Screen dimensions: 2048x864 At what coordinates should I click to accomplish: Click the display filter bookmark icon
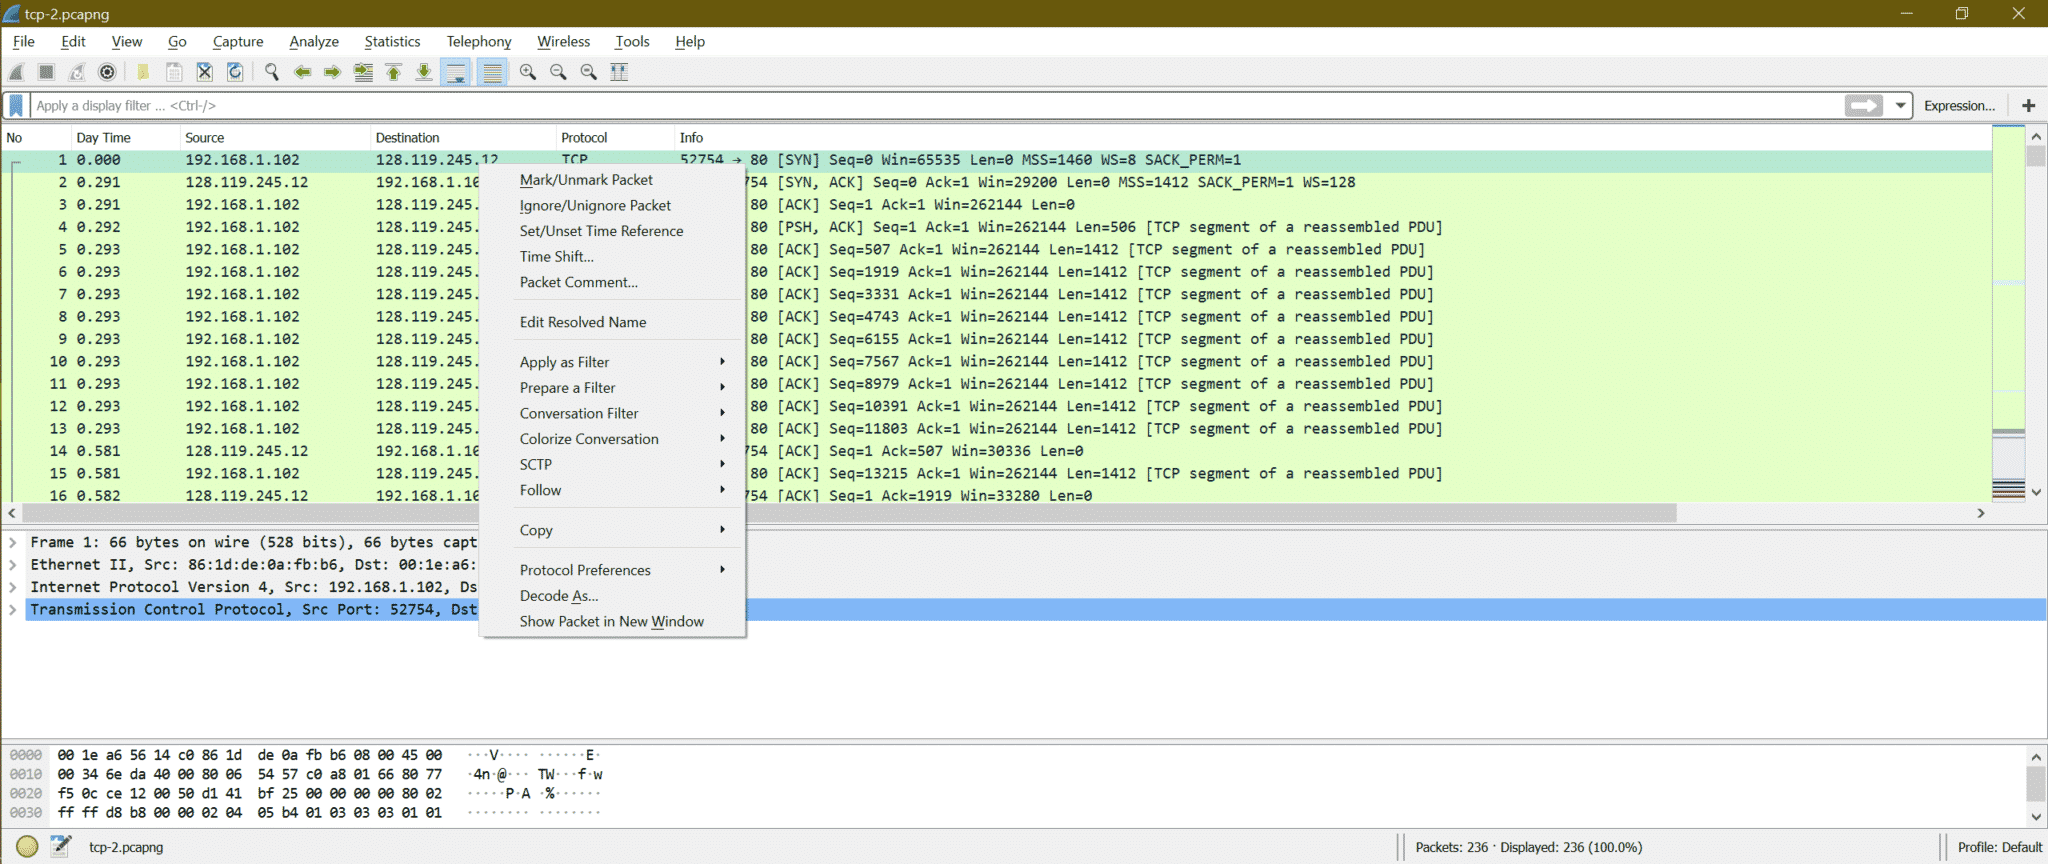(x=16, y=105)
